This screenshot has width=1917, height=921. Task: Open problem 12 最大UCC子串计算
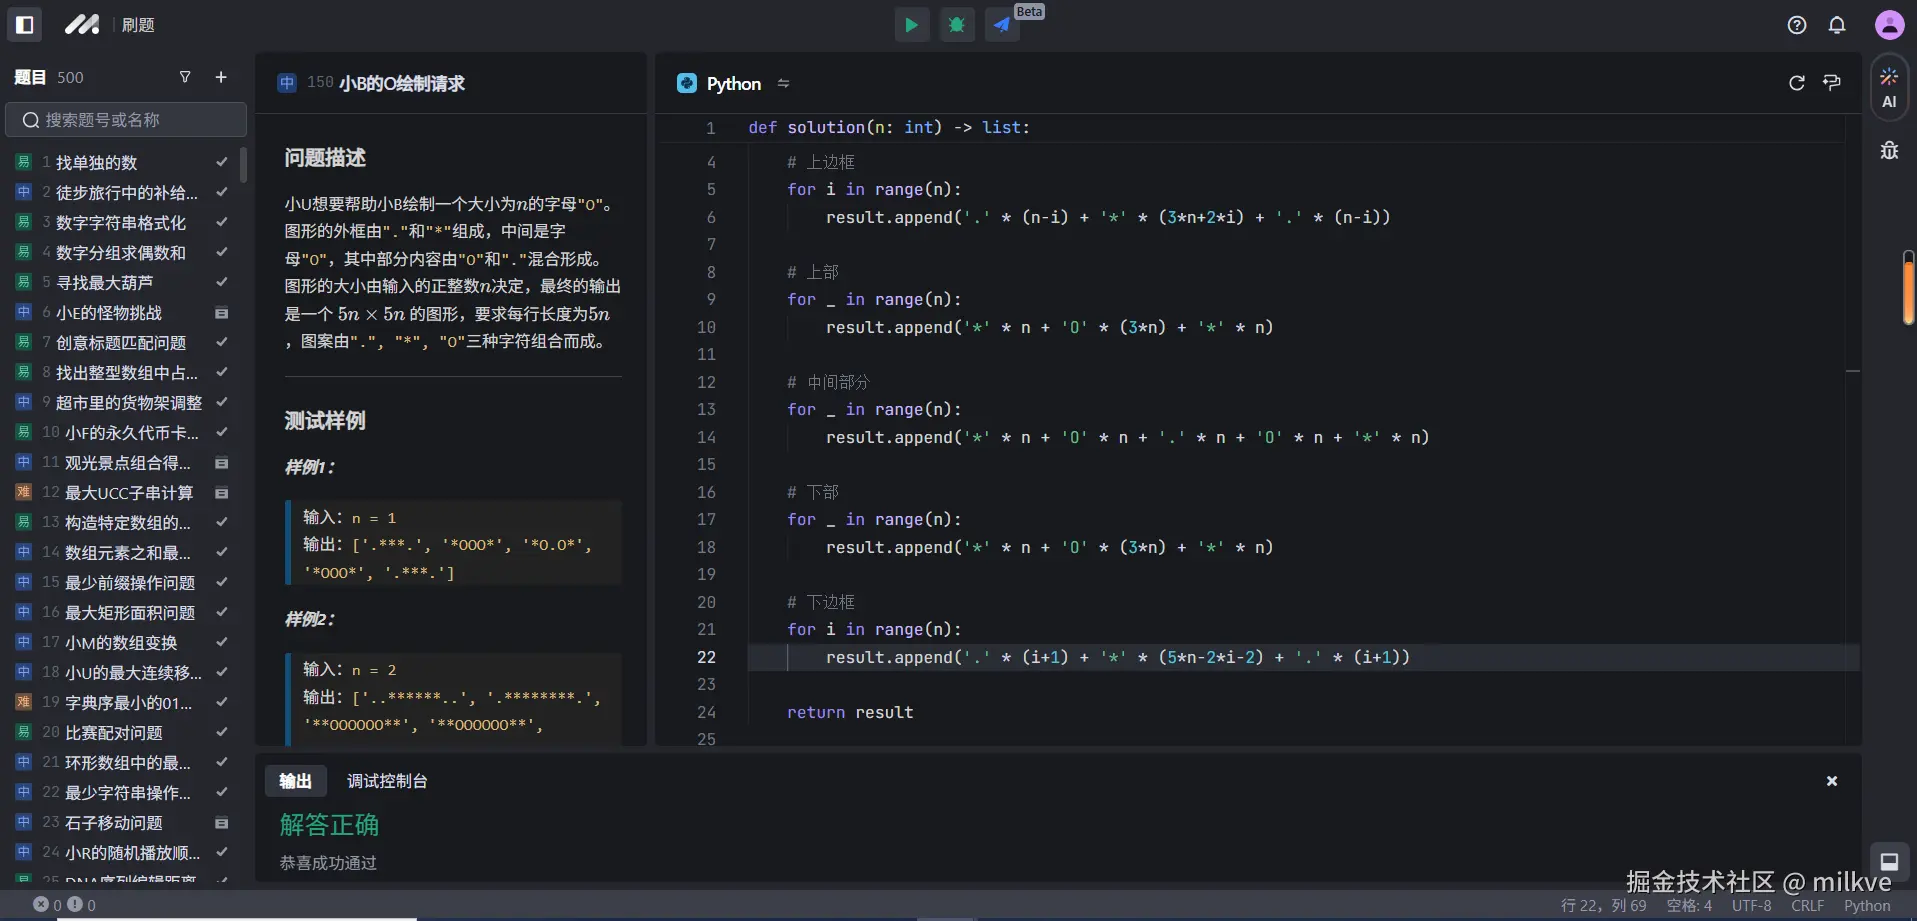tap(128, 493)
